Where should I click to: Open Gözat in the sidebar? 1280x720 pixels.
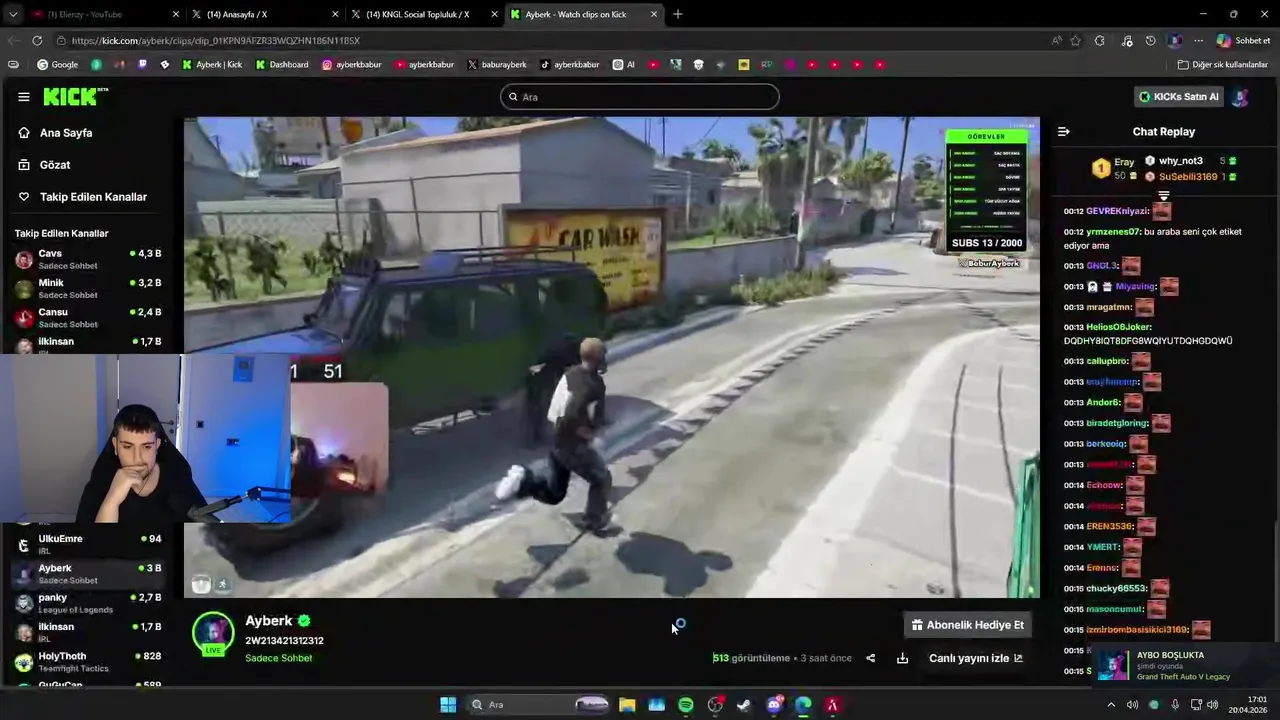coord(54,165)
